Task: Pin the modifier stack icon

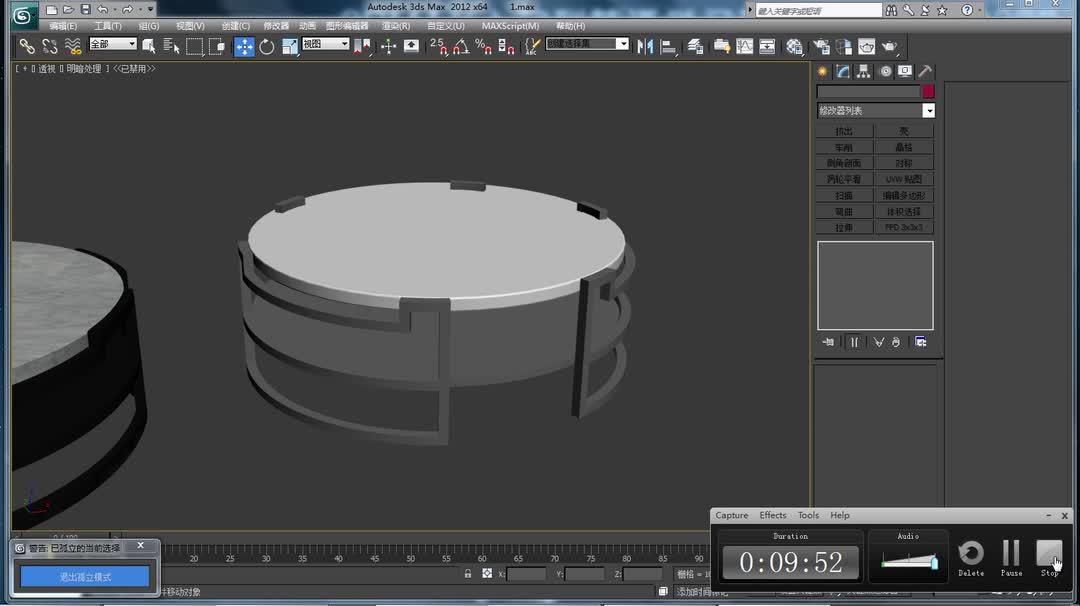Action: 828,342
